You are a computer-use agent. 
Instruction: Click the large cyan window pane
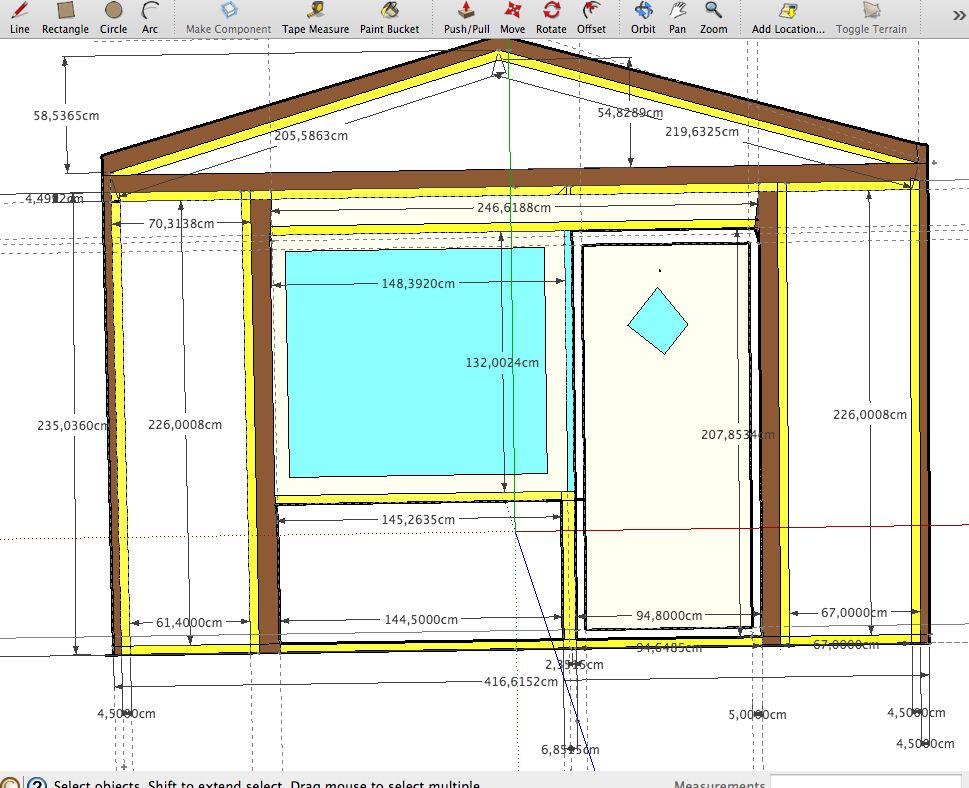pos(417,362)
